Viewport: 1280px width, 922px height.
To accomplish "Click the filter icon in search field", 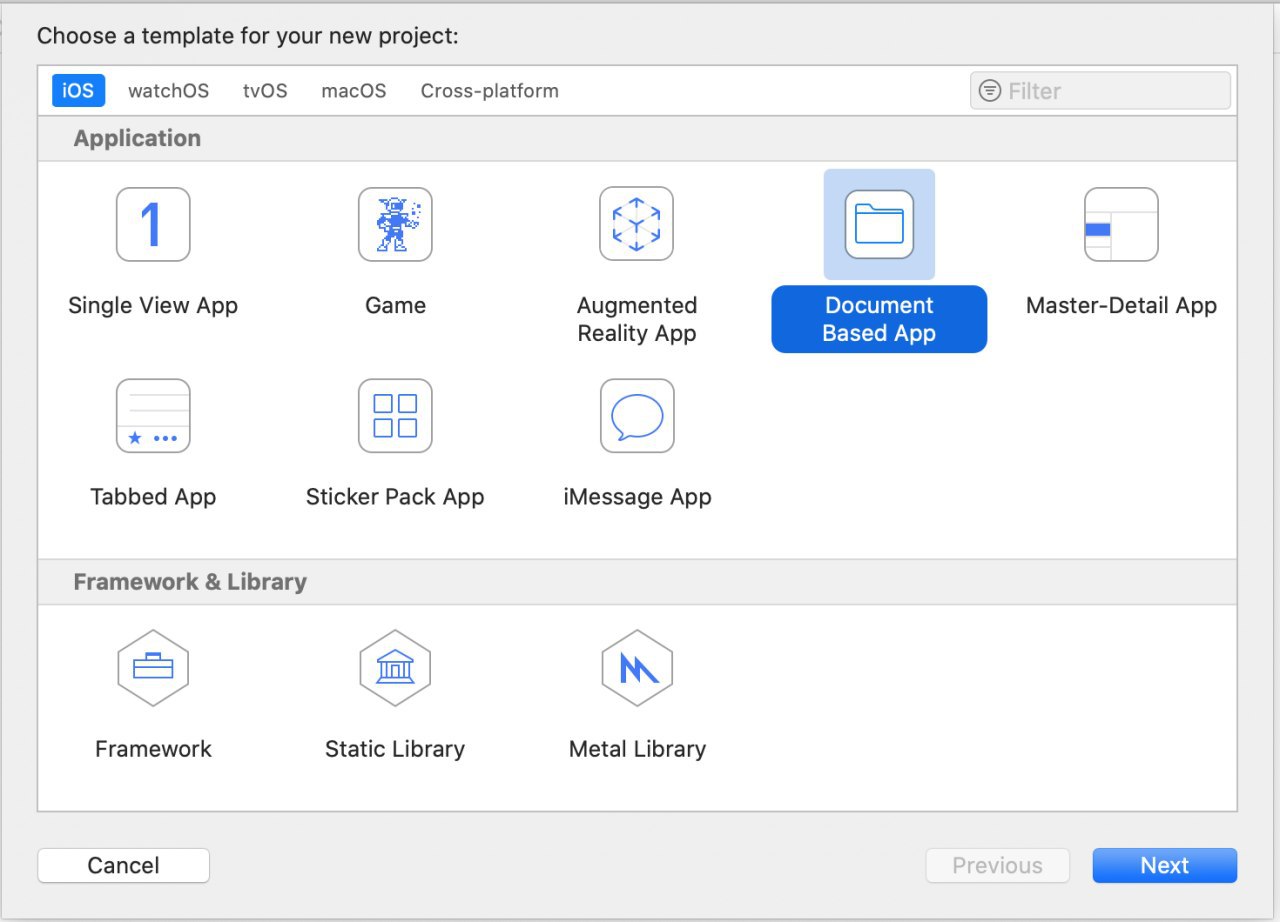I will [x=990, y=91].
